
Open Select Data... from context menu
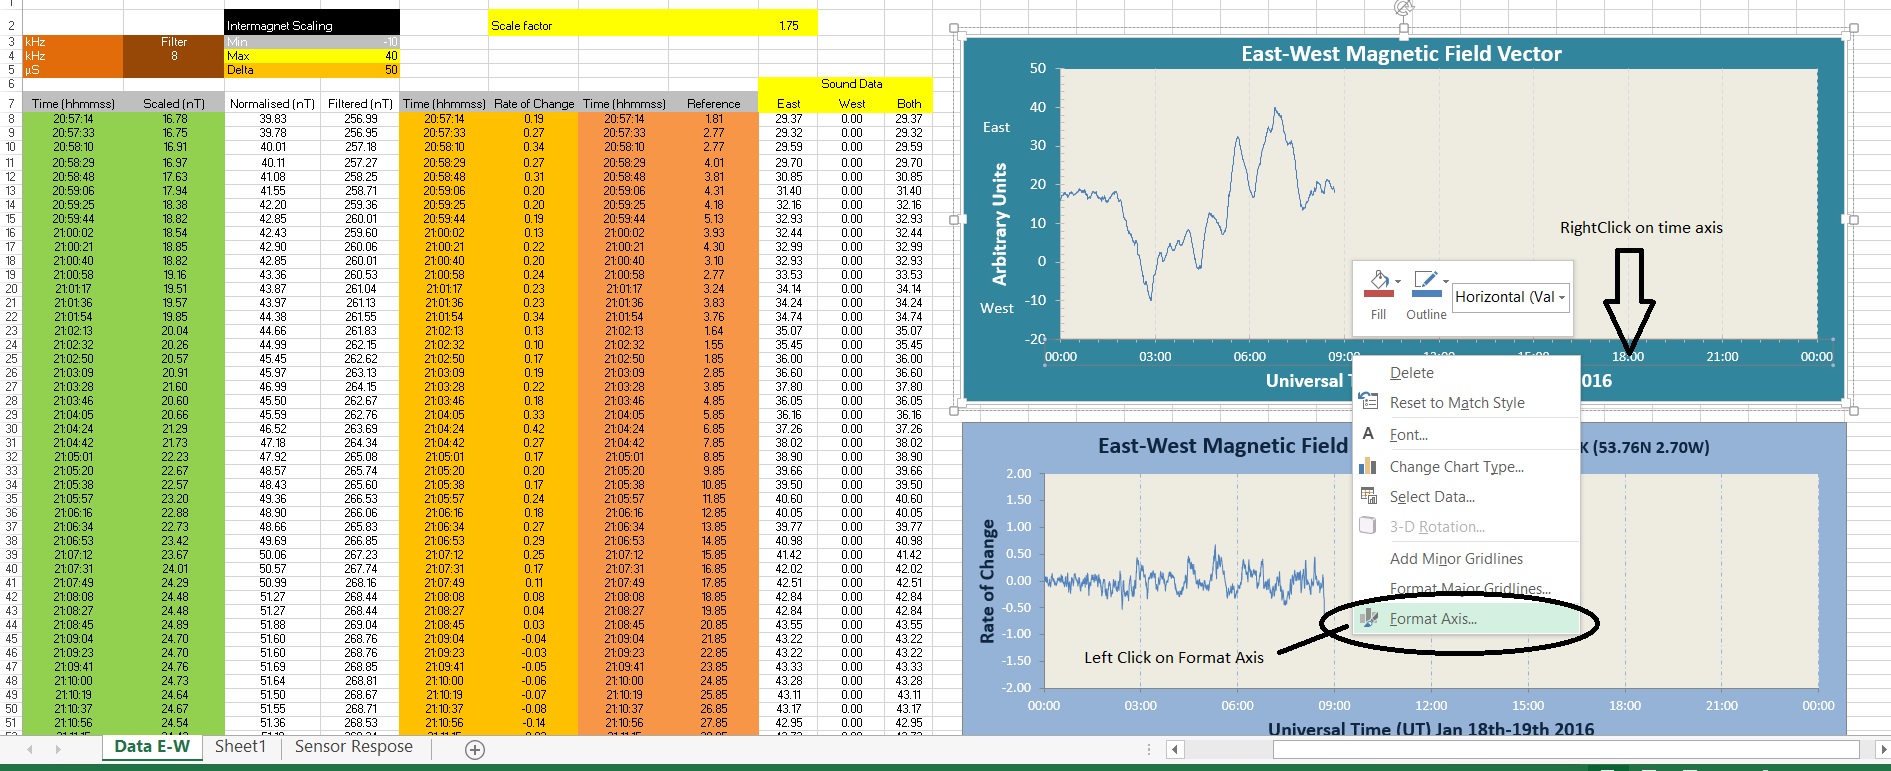click(1432, 497)
